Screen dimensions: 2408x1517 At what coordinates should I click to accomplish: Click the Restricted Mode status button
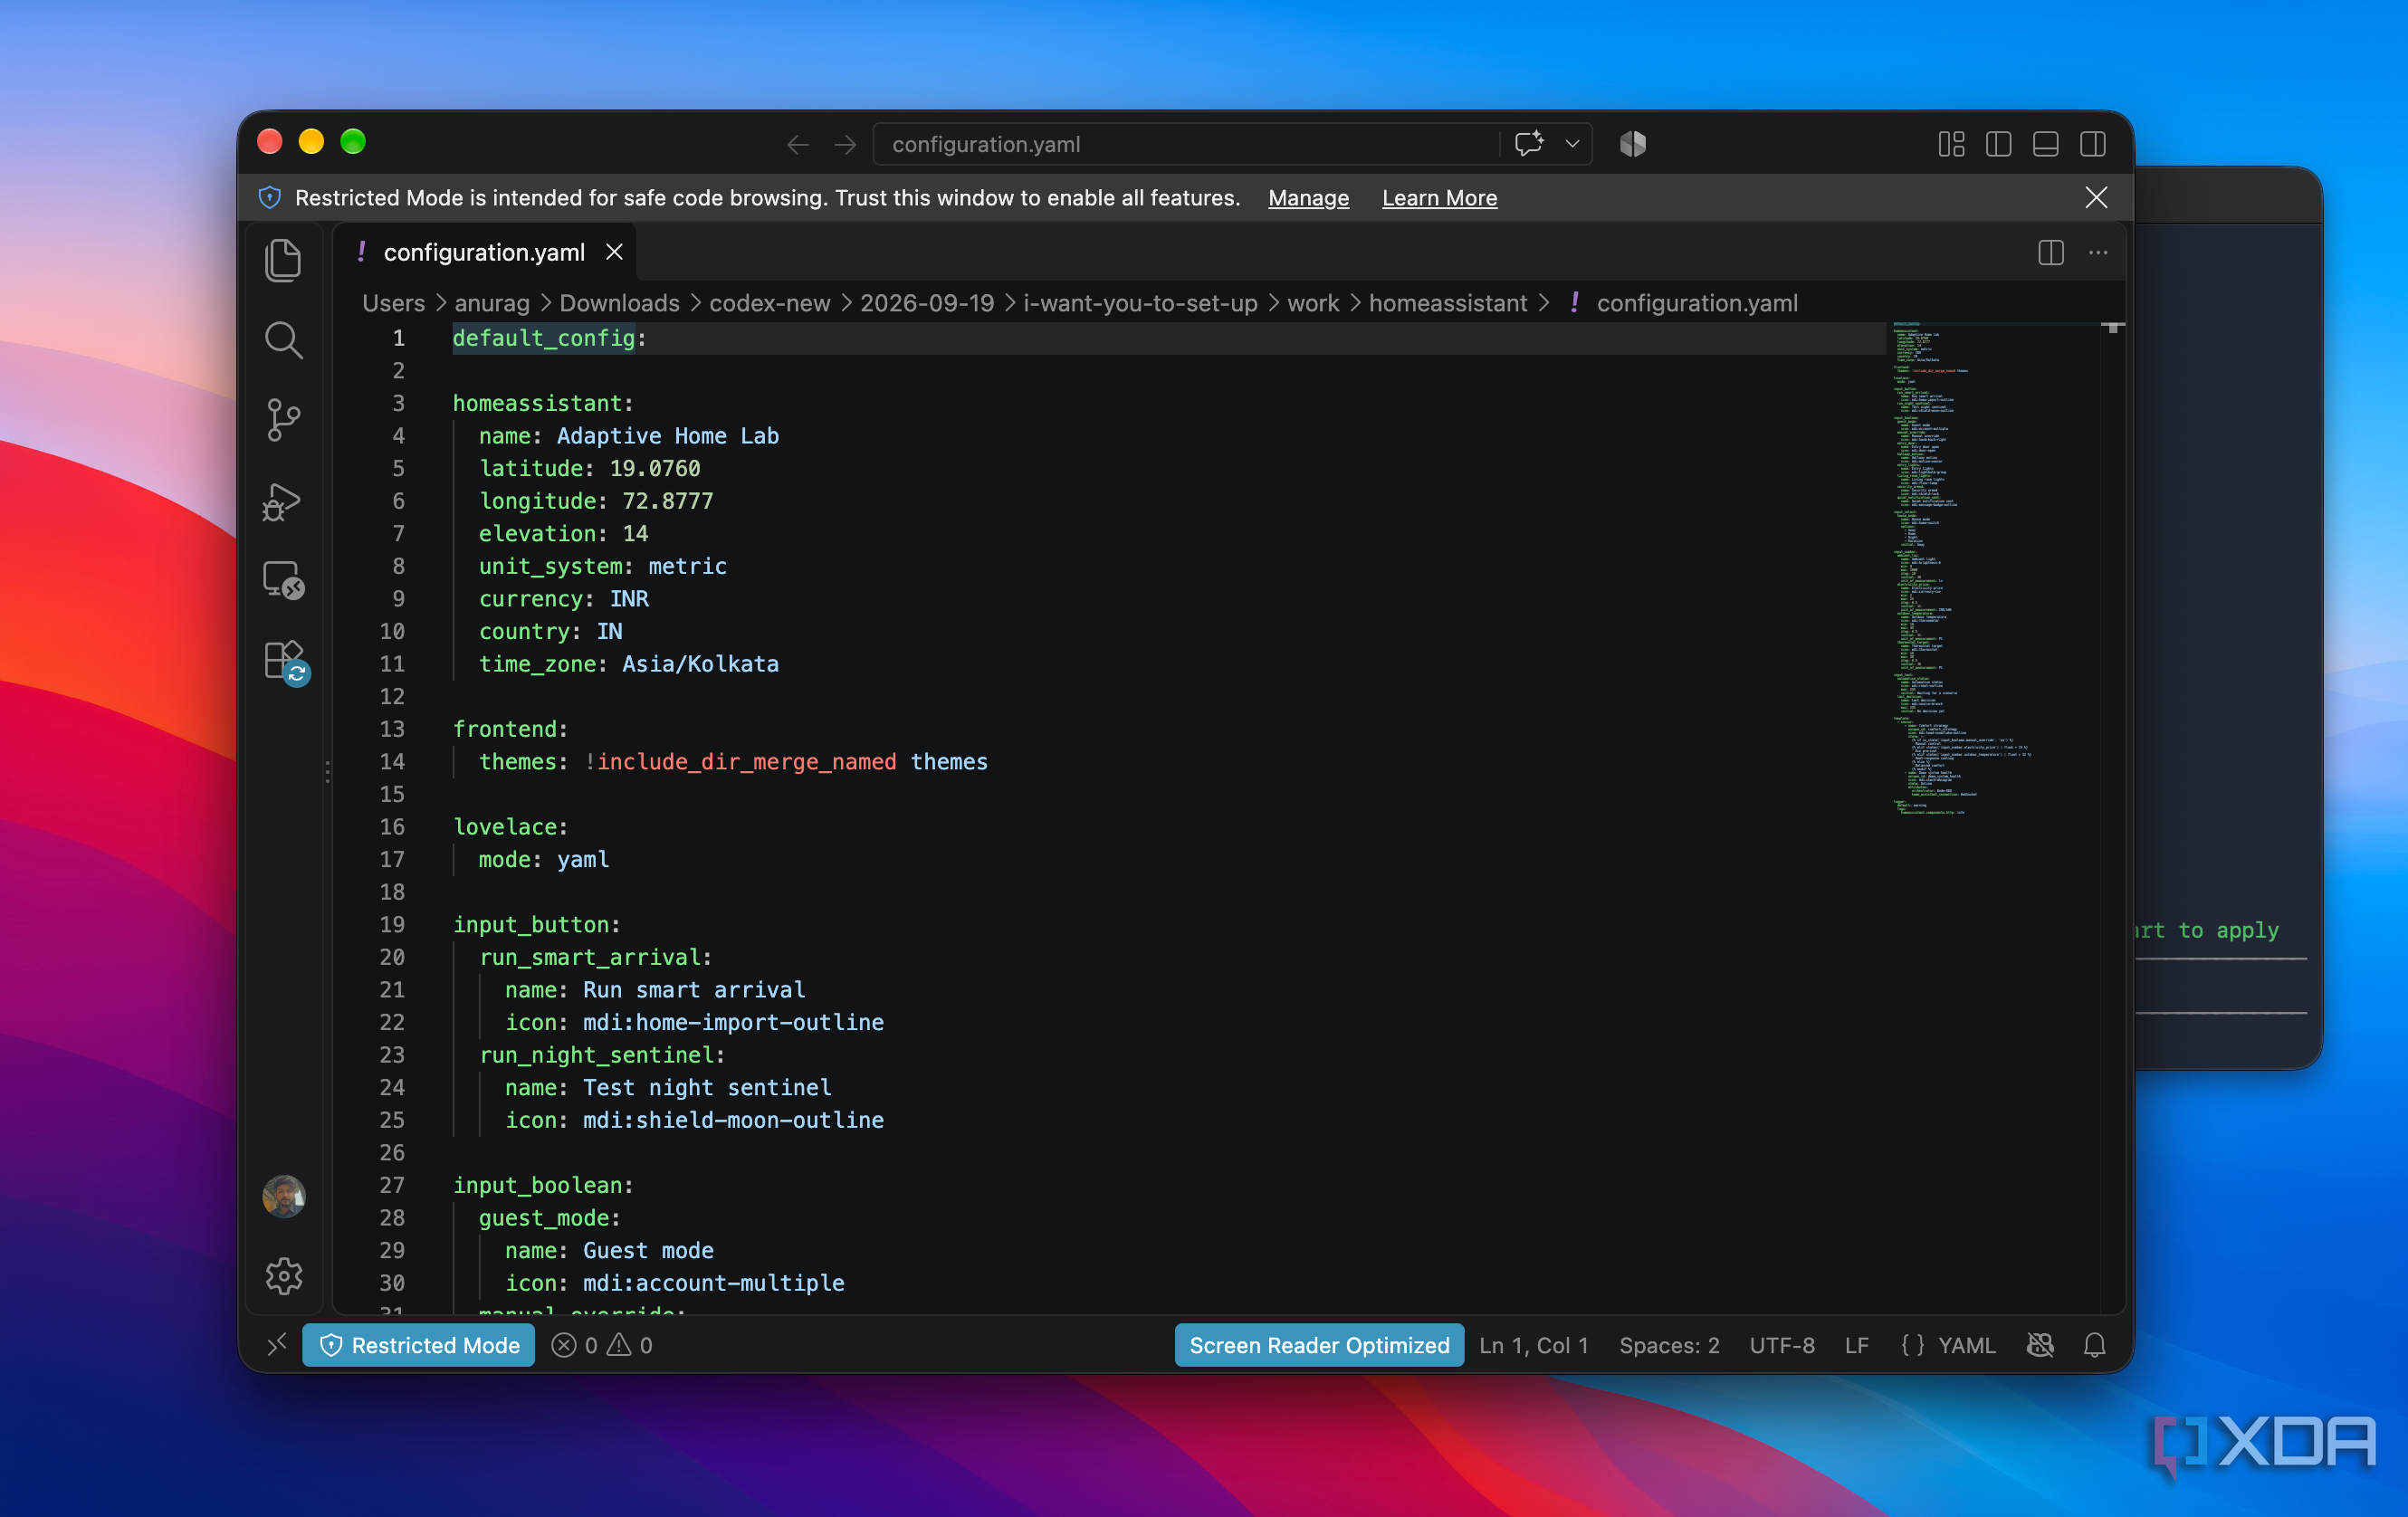click(419, 1345)
